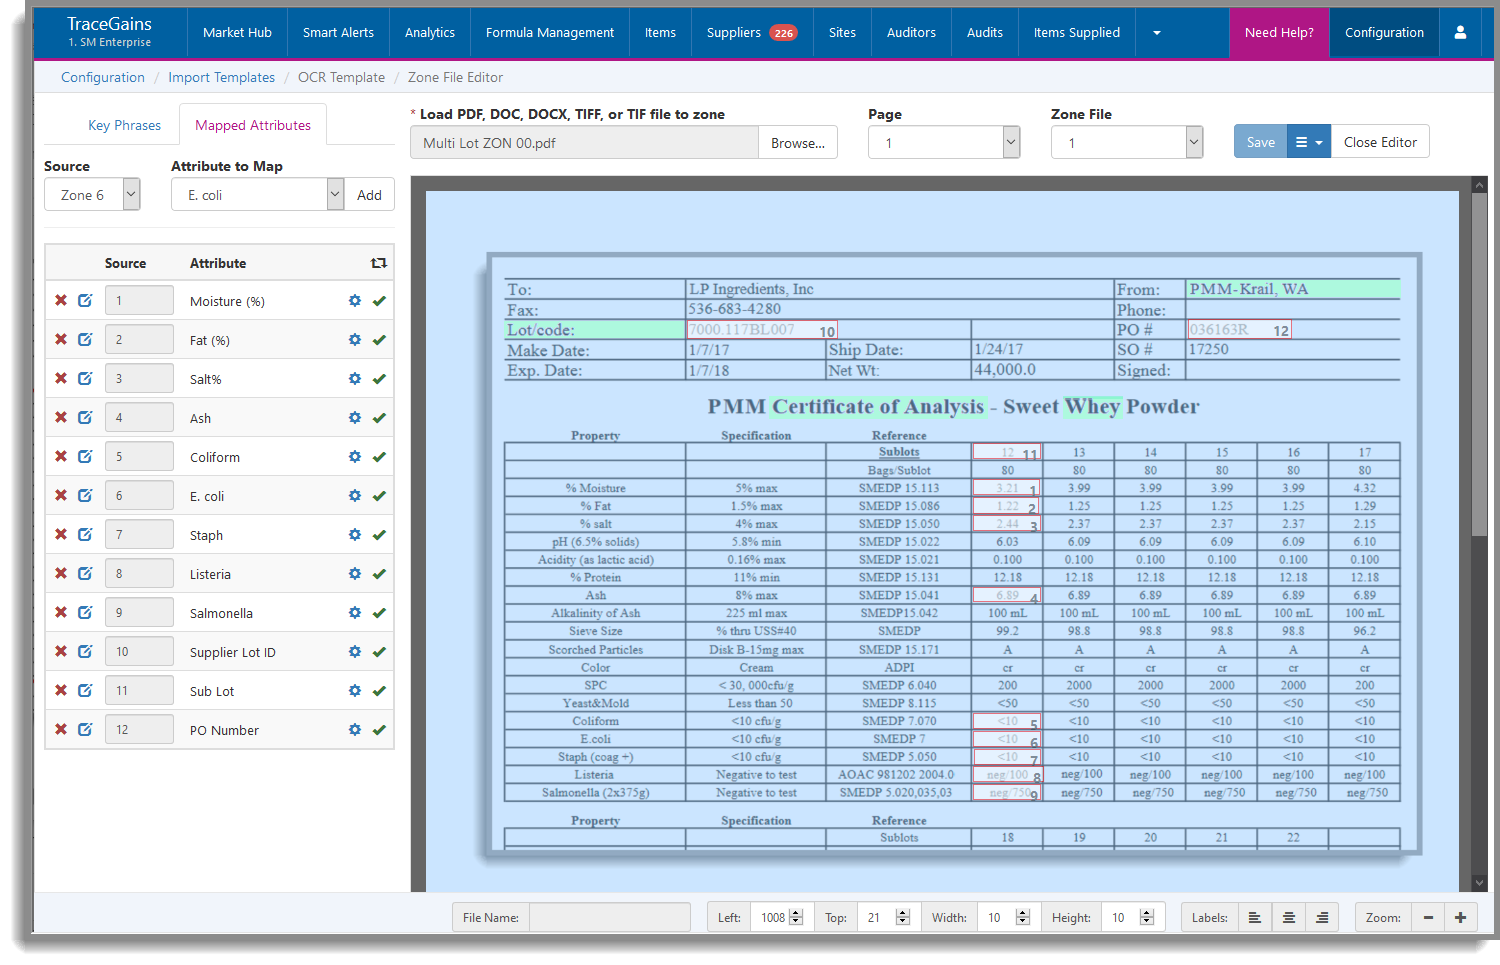The width and height of the screenshot is (1500, 965).
Task: Click the refresh icon in Attribute header
Action: 379,263
